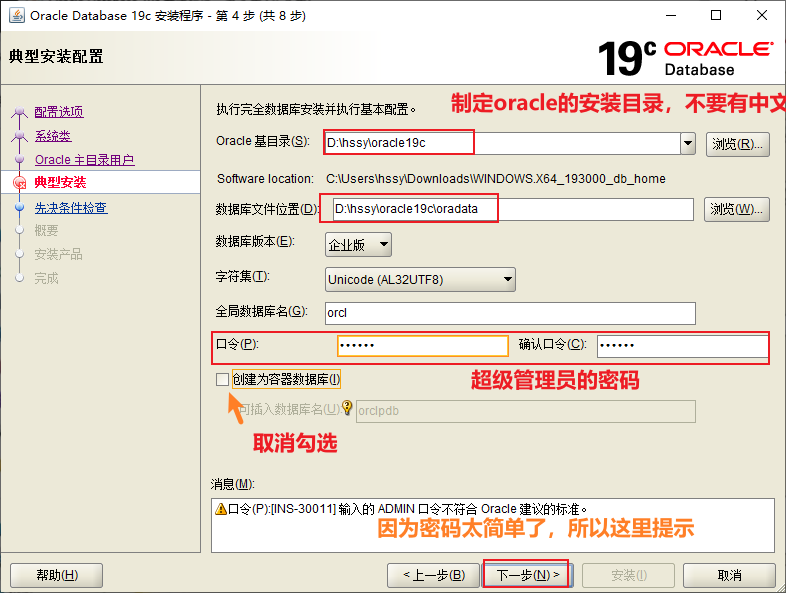Image resolution: width=786 pixels, height=593 pixels.
Task: Close the Oracle installer window
Action: pyautogui.click(x=762, y=16)
